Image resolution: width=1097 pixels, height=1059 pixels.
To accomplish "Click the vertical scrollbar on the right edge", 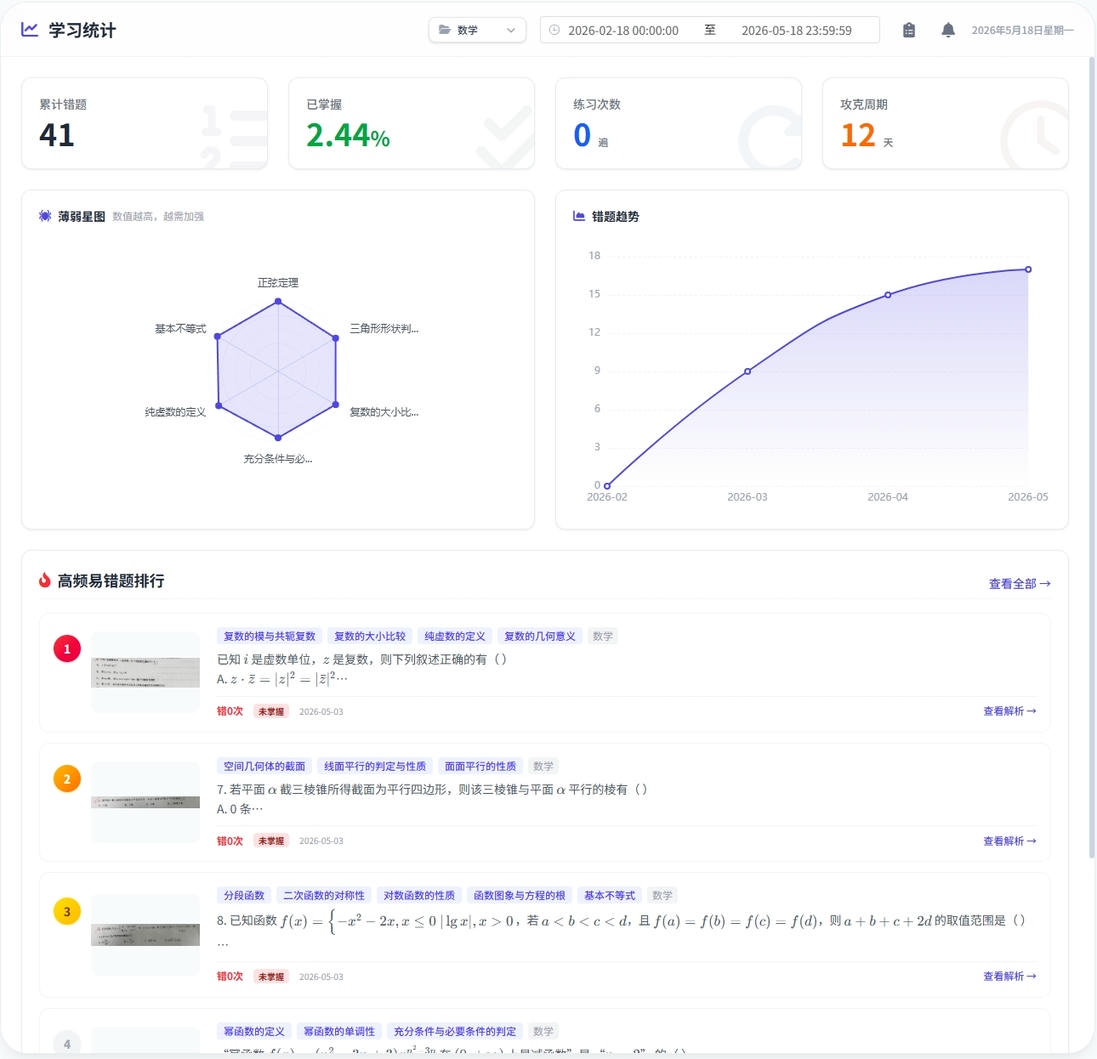I will coord(1091,457).
